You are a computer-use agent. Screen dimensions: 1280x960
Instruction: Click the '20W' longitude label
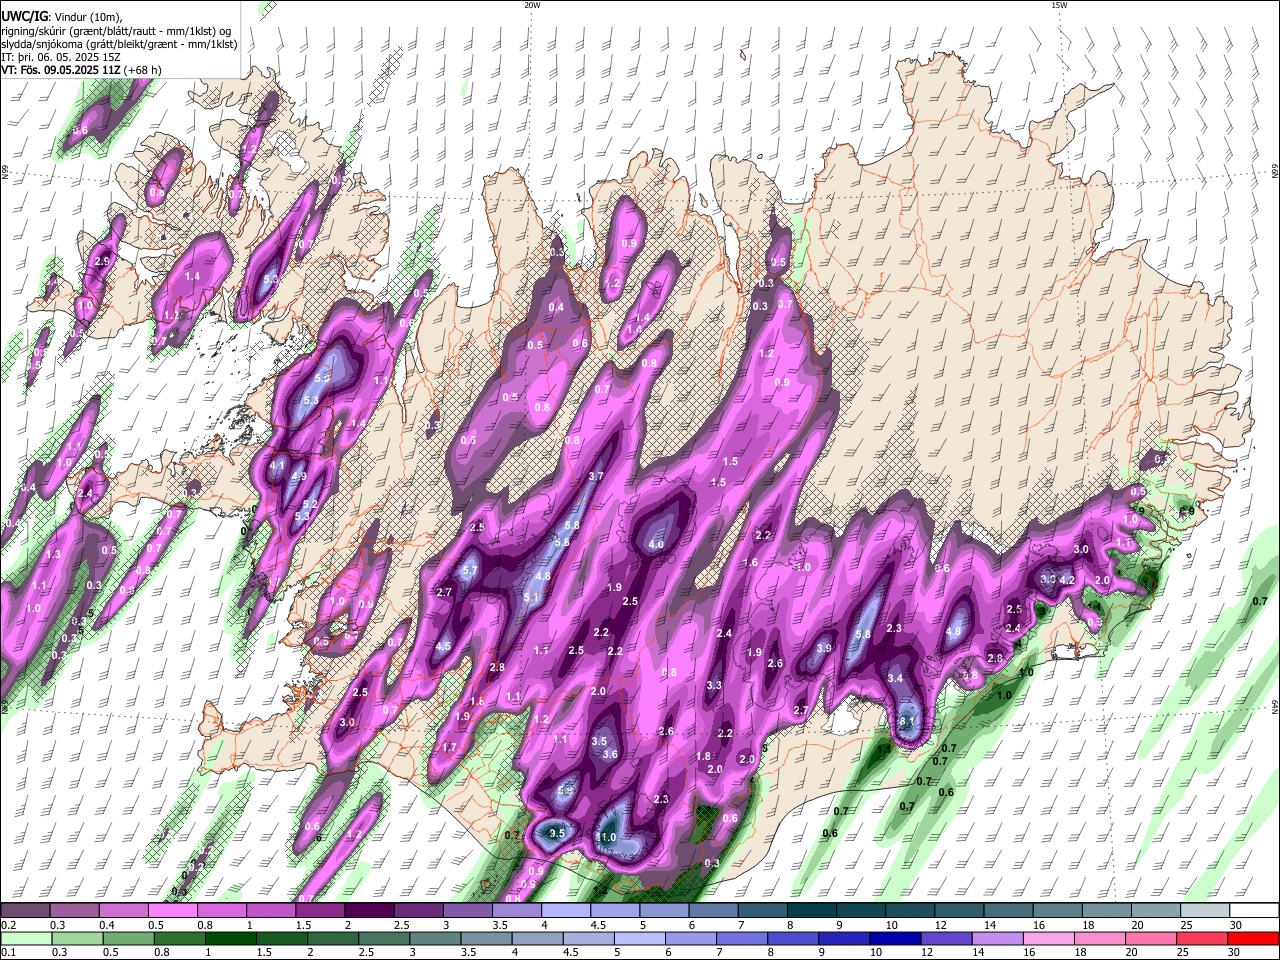532,5
